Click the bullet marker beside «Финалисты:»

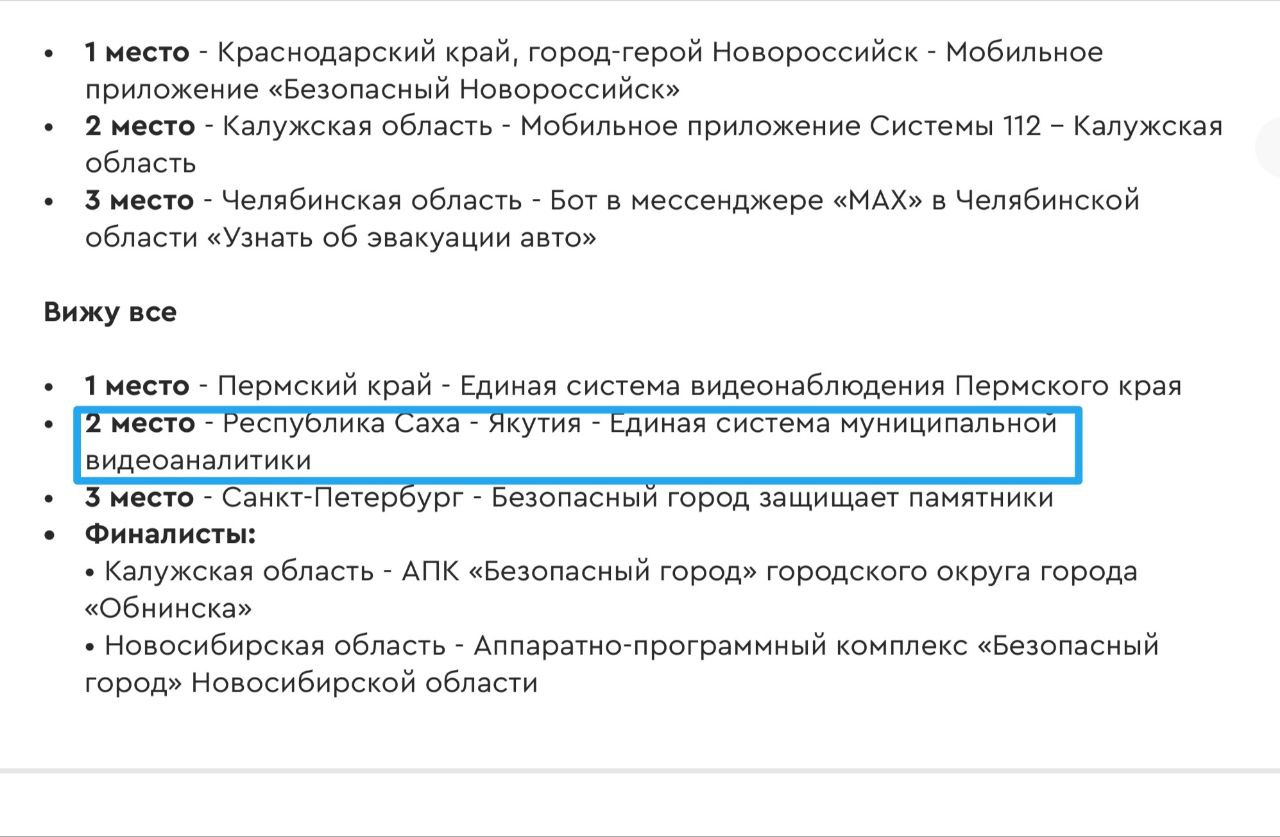50,535
